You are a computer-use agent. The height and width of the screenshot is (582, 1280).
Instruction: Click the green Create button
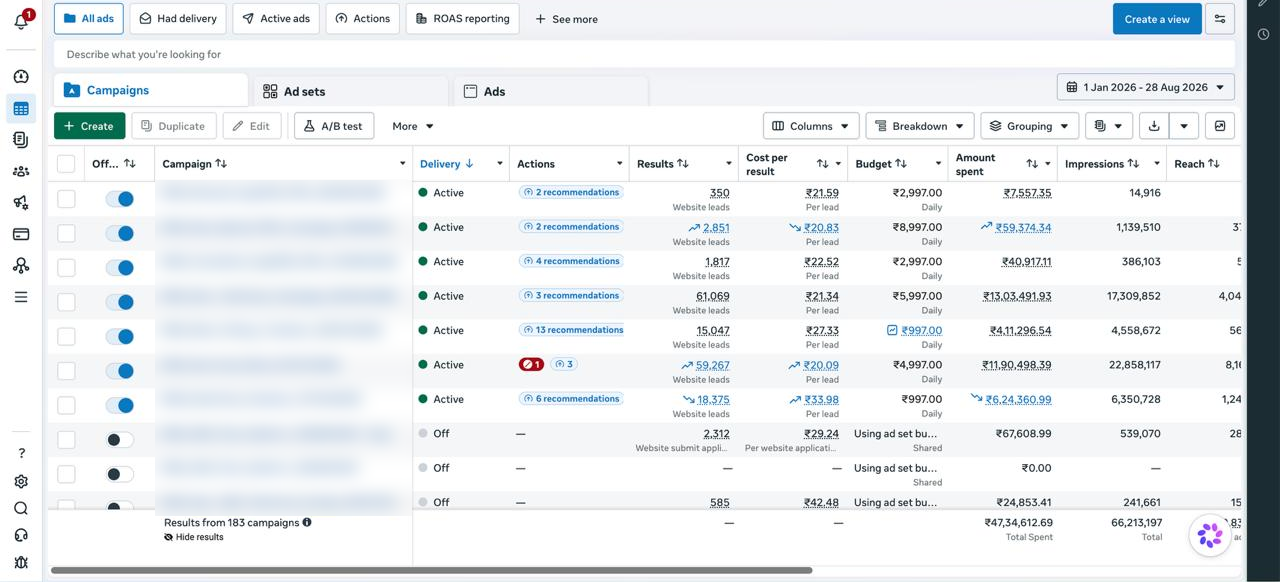coord(90,126)
